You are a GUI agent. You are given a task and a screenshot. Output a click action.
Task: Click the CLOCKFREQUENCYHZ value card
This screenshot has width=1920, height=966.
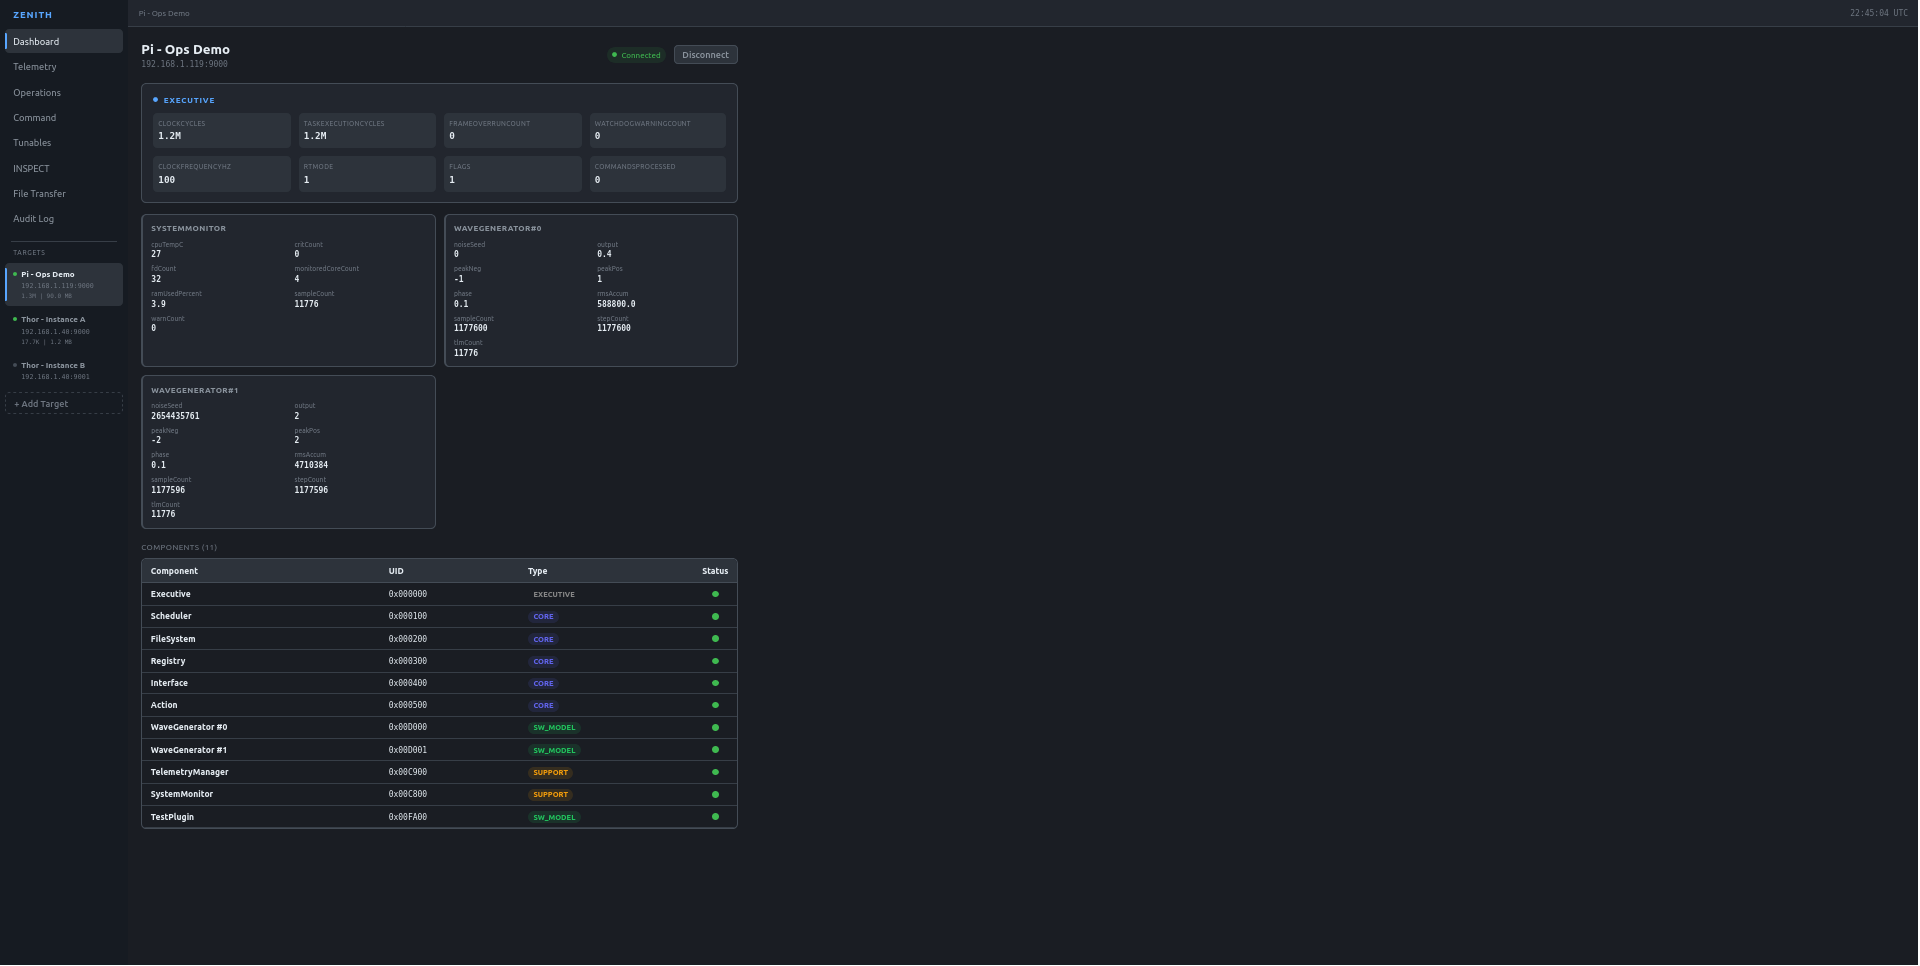[220, 173]
